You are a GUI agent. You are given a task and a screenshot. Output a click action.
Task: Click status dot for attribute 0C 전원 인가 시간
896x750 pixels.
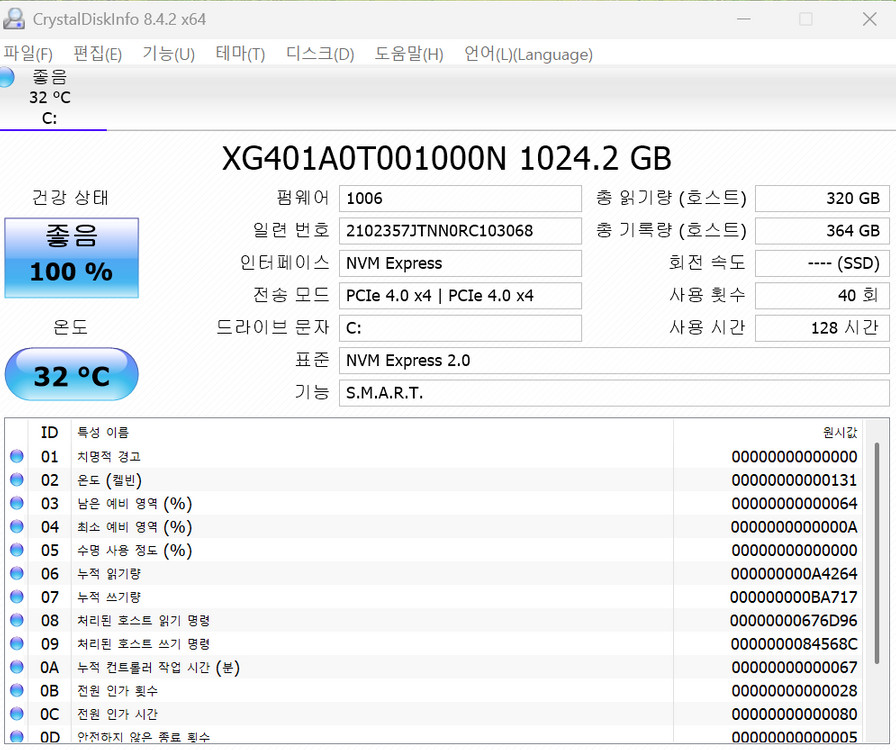pos(17,714)
